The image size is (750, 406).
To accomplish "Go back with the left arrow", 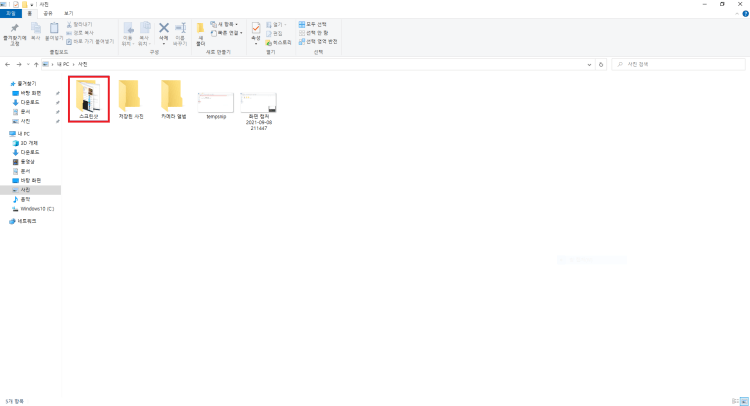I will 8,65.
